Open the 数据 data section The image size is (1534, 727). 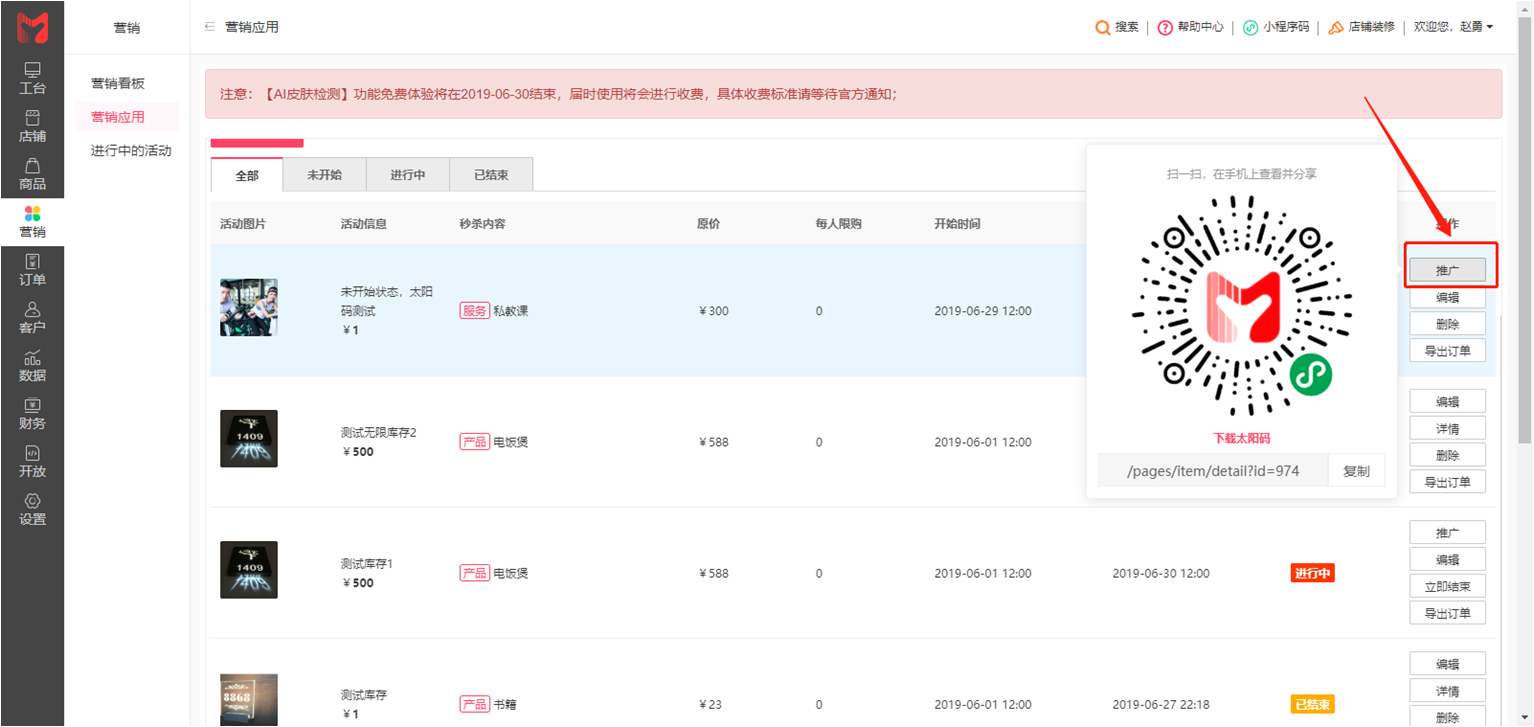click(32, 367)
